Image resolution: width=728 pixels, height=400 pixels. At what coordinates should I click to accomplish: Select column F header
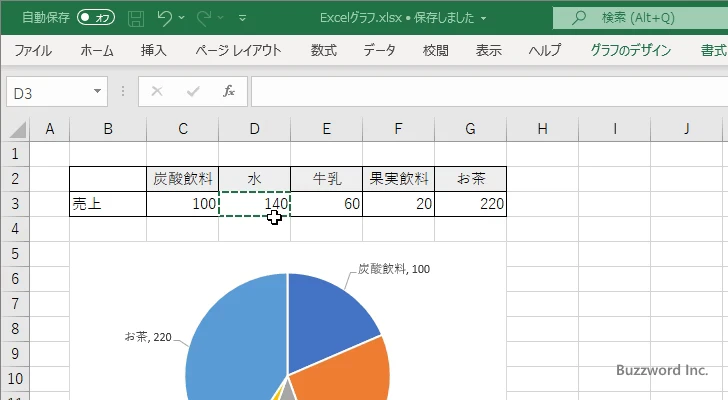click(x=398, y=129)
